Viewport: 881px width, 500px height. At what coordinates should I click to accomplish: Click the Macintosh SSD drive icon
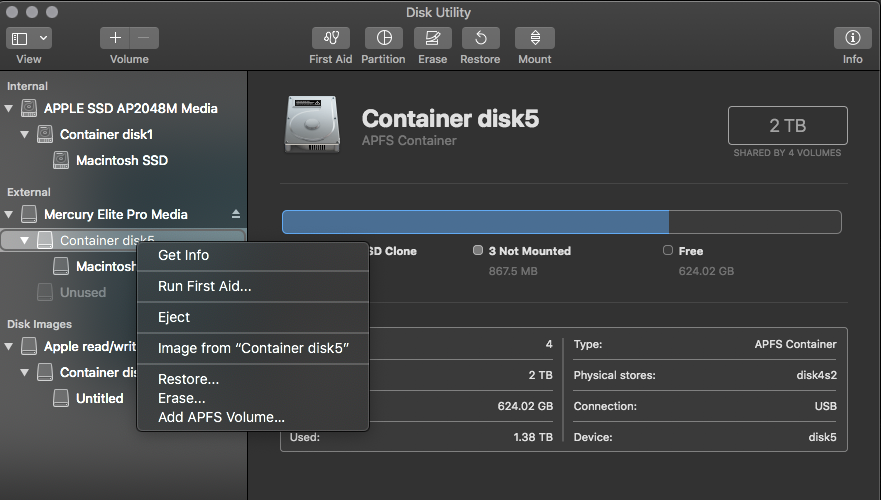coord(61,160)
